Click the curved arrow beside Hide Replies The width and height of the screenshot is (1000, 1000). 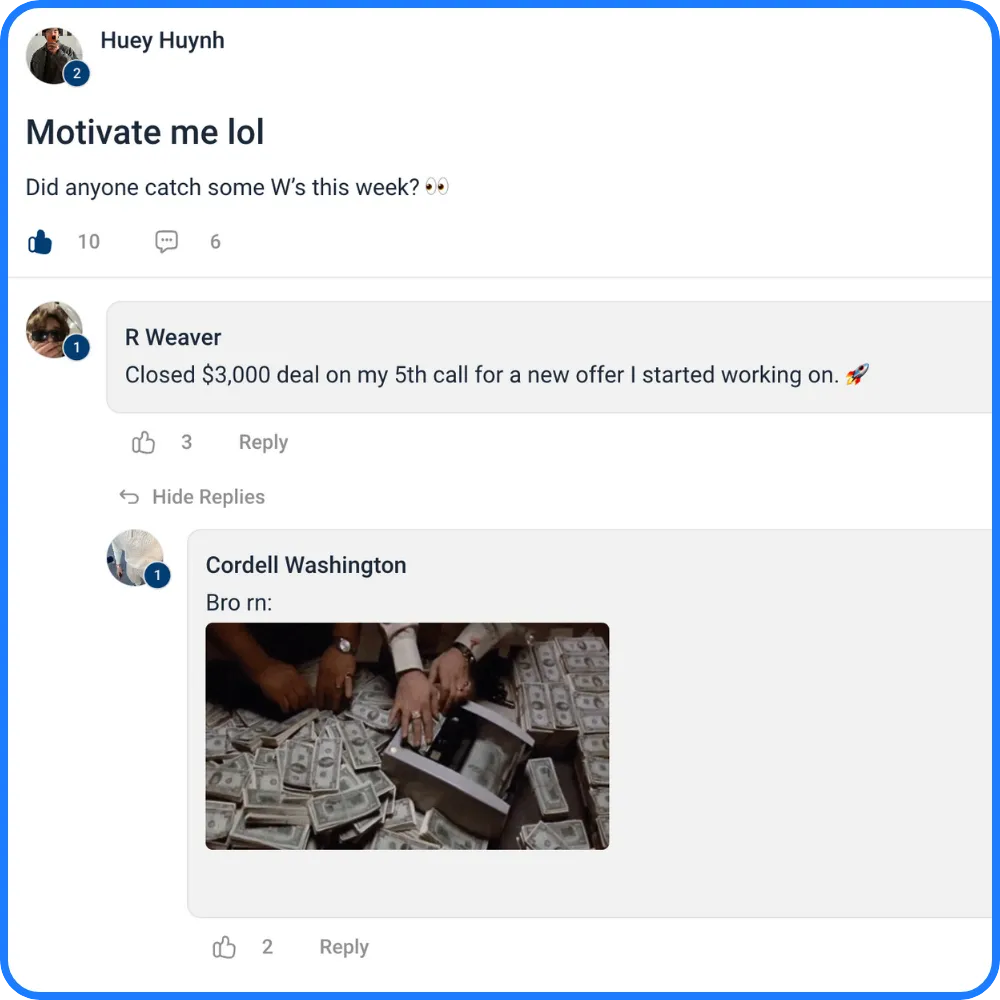(x=129, y=497)
